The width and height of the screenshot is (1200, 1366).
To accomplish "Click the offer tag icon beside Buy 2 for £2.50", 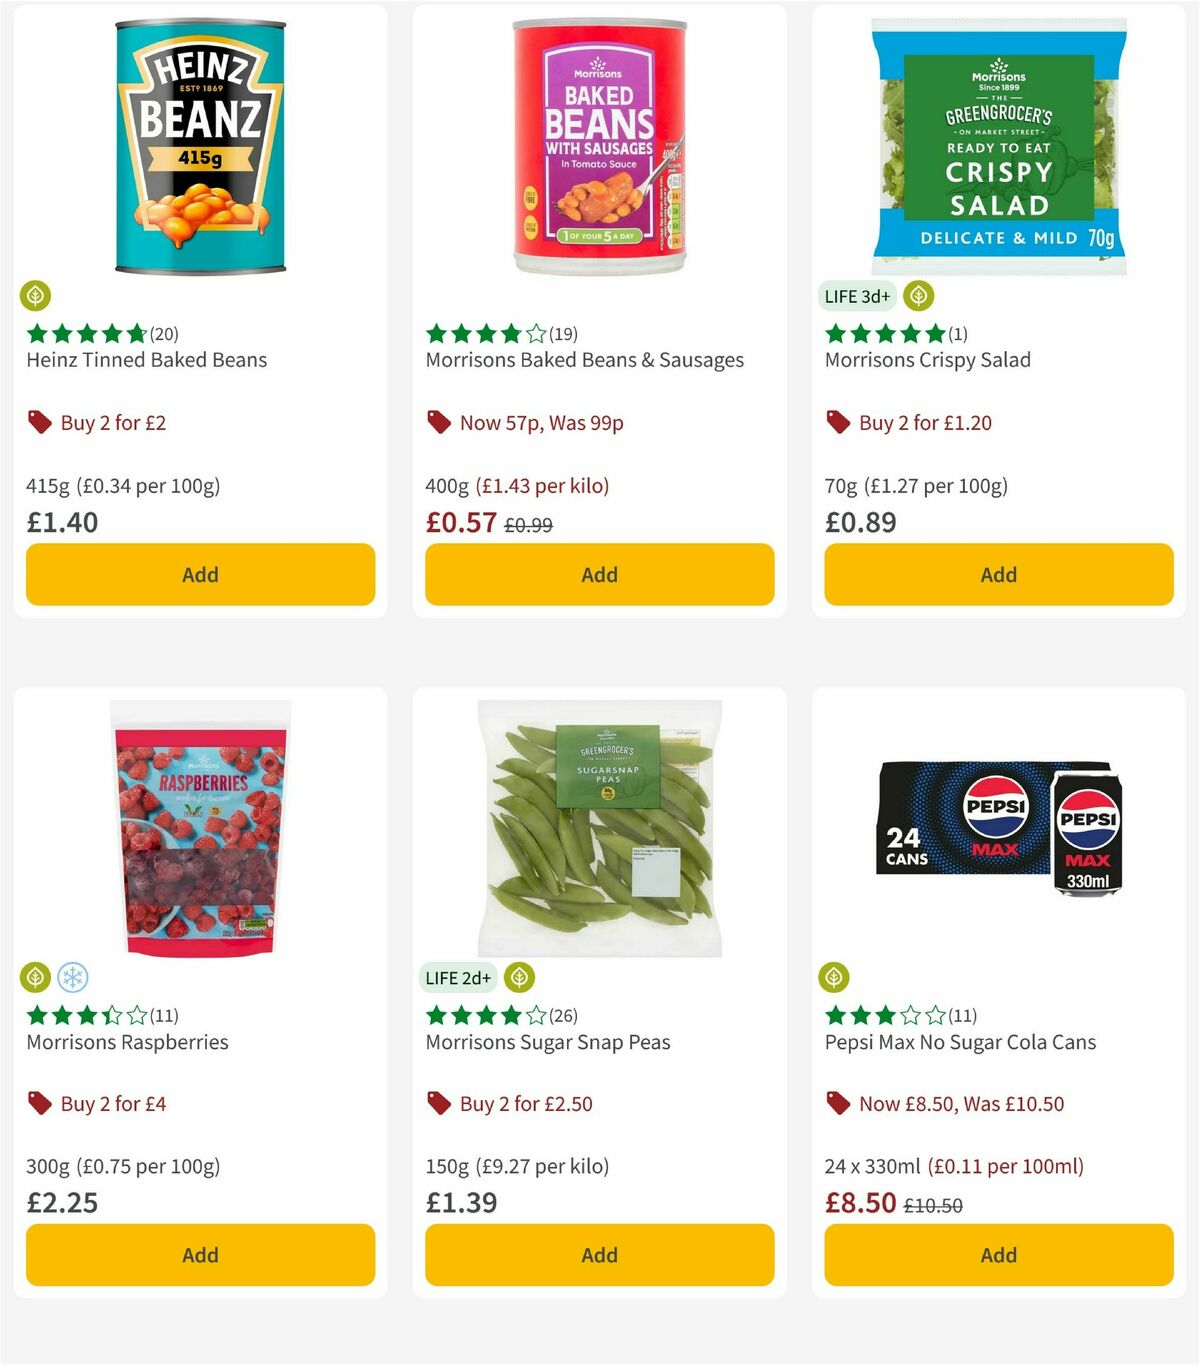I will tap(438, 1103).
